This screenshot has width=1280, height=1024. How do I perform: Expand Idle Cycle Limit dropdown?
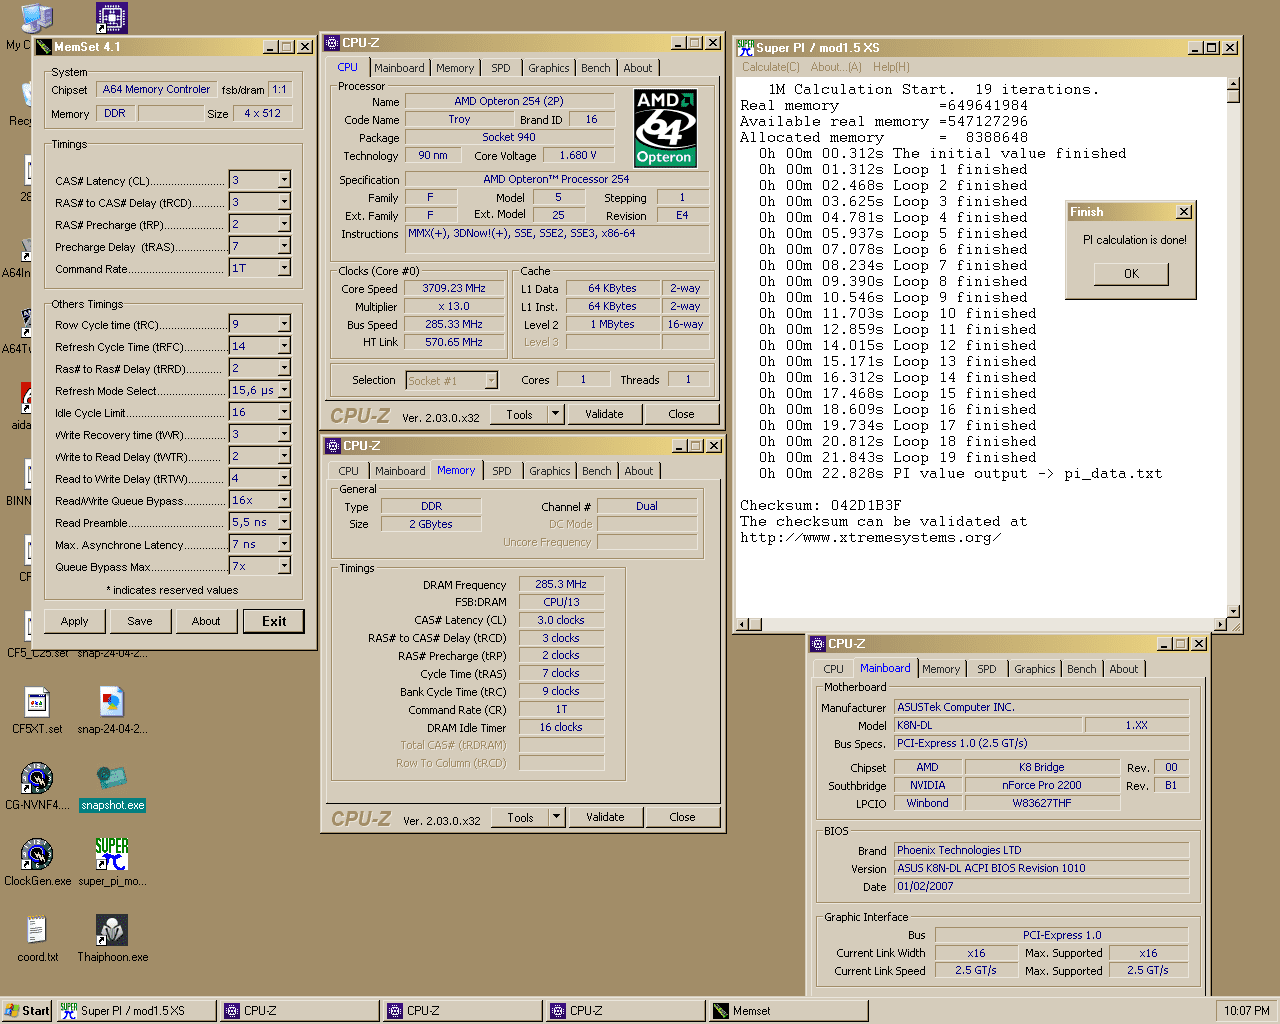[284, 412]
